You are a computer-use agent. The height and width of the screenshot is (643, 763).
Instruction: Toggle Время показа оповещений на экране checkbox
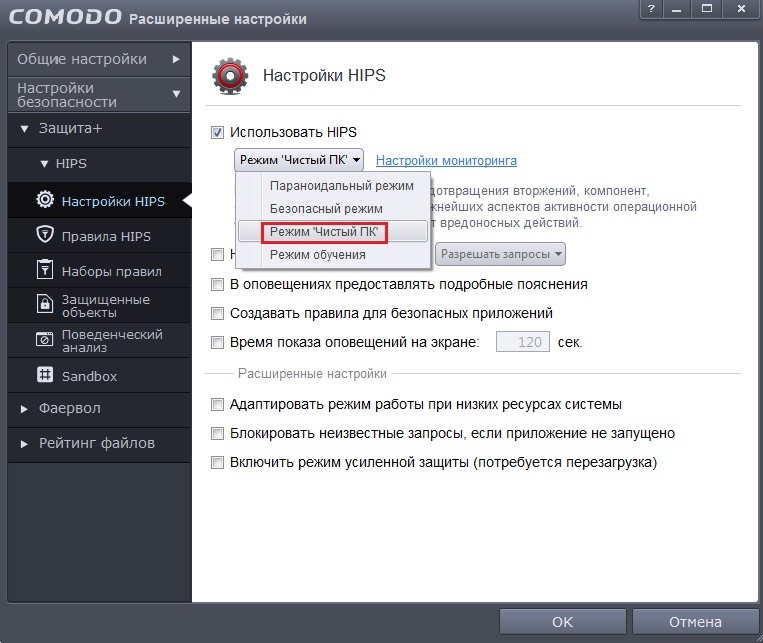coord(217,343)
